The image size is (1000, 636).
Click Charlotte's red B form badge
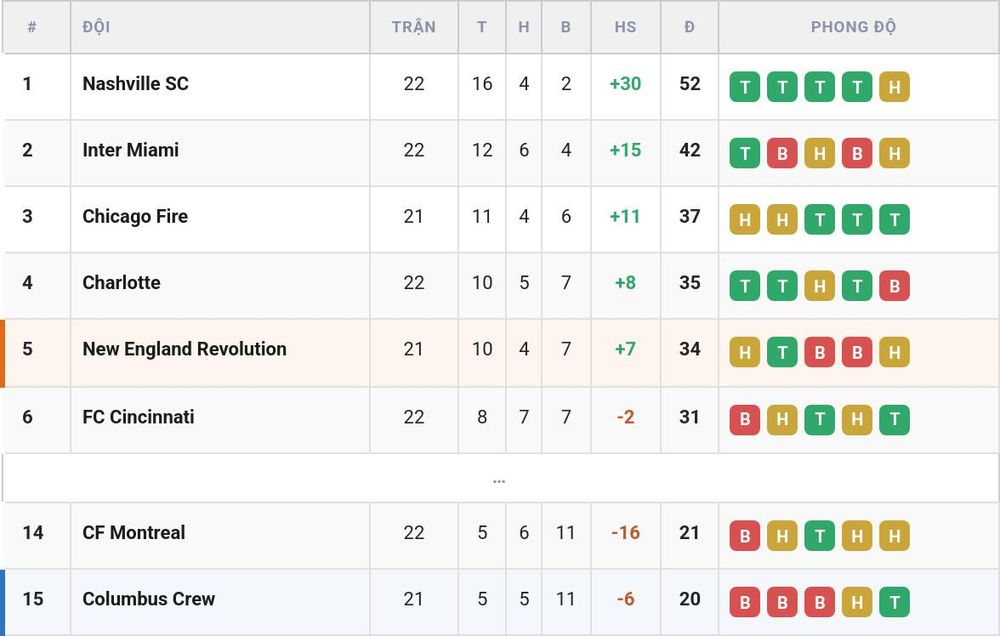point(894,286)
